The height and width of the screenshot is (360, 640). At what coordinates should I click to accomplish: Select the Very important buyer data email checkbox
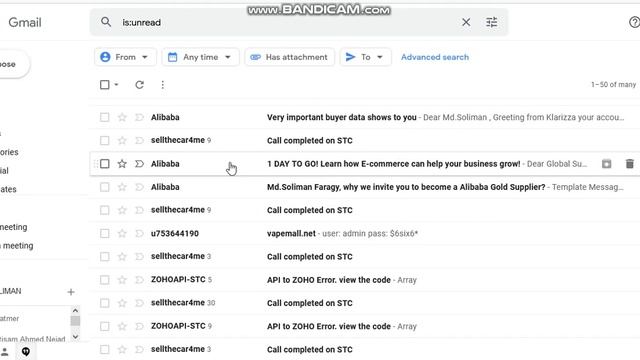tap(104, 118)
